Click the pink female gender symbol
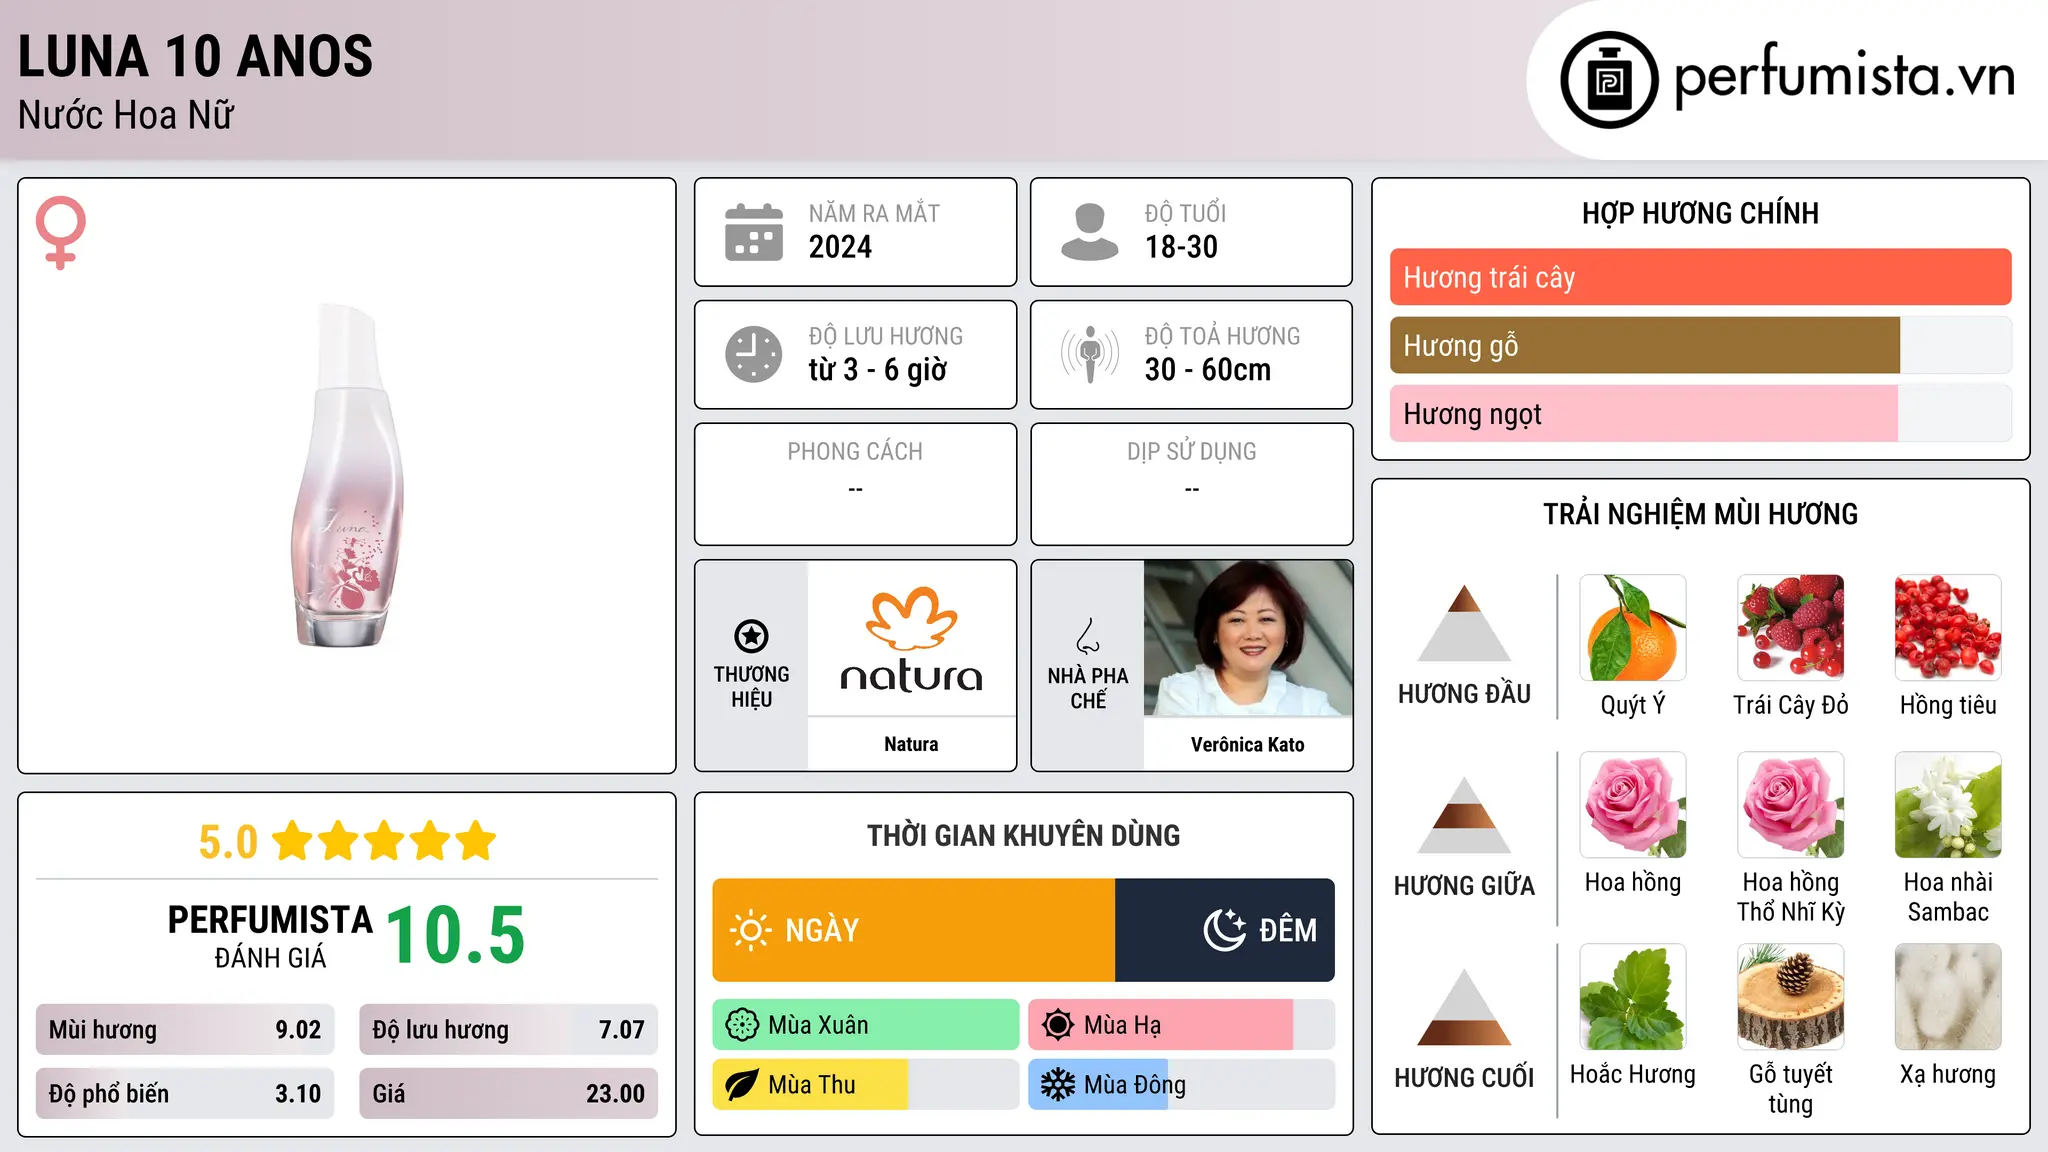The width and height of the screenshot is (2048, 1152). 61,233
